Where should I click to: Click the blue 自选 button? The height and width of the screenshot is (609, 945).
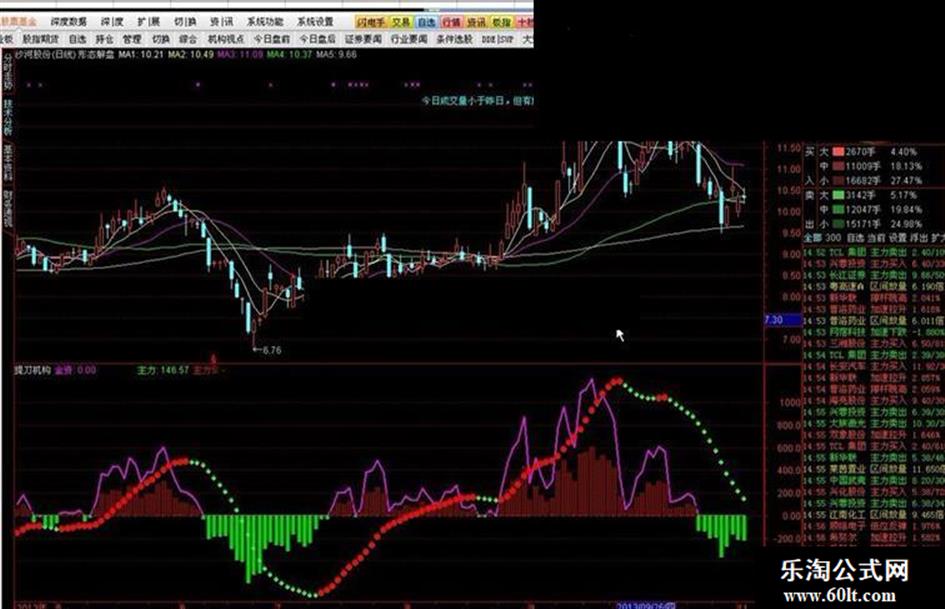point(426,23)
